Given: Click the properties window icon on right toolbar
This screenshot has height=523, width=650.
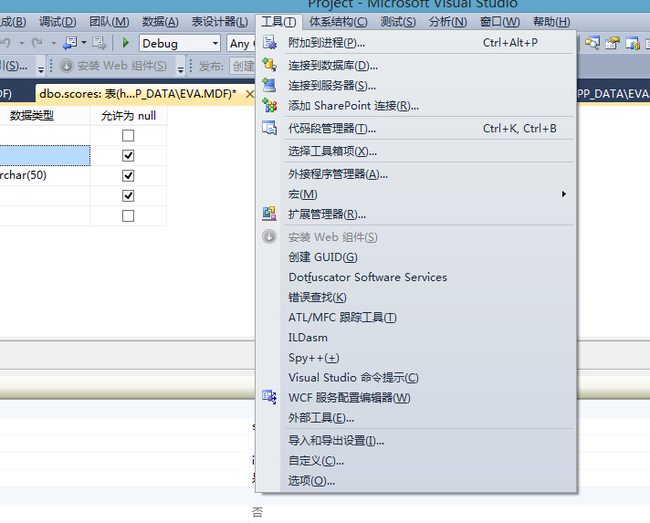Looking at the screenshot, I should (612, 43).
